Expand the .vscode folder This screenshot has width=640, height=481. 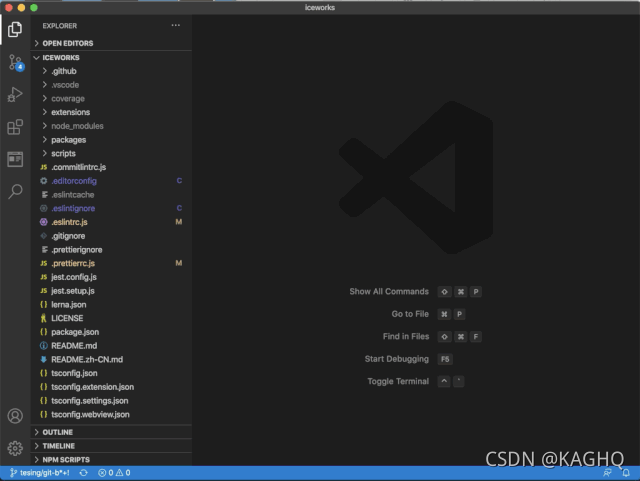coord(111,85)
